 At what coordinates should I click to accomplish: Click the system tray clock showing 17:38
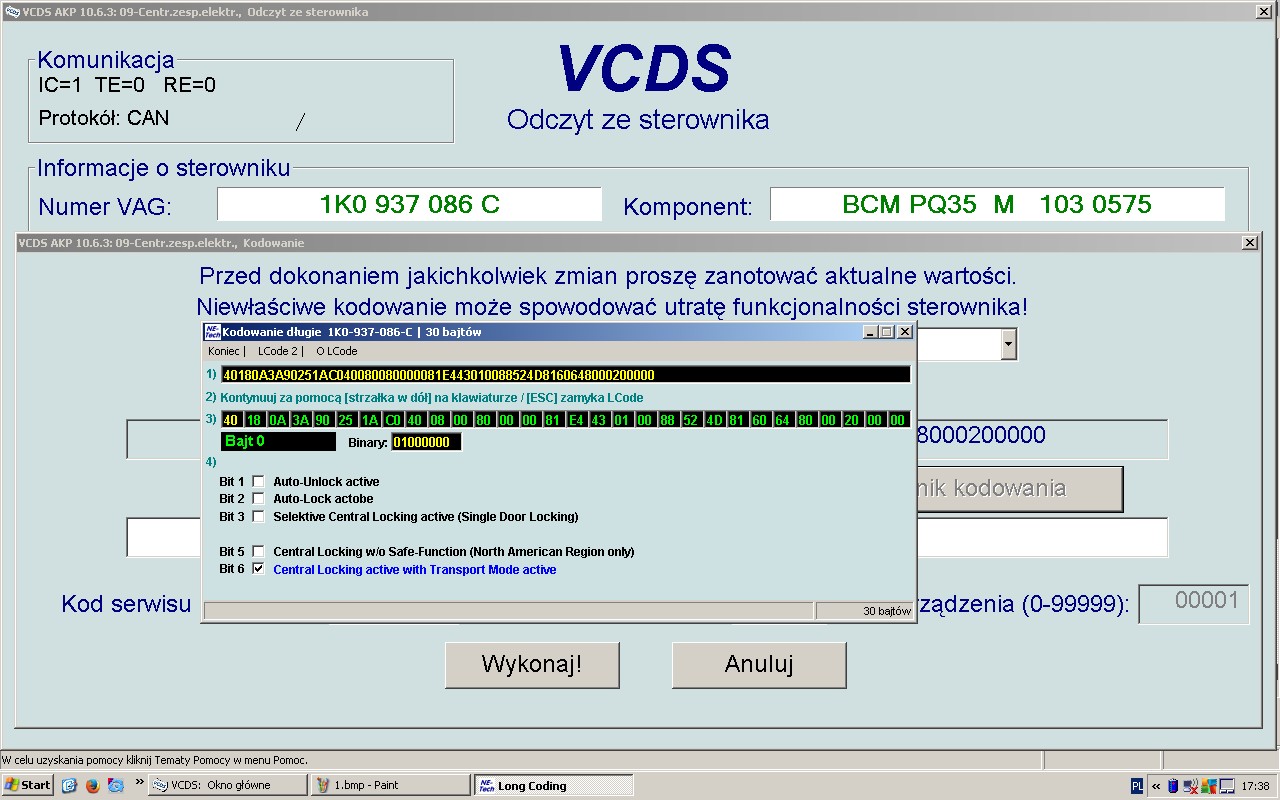point(1255,786)
